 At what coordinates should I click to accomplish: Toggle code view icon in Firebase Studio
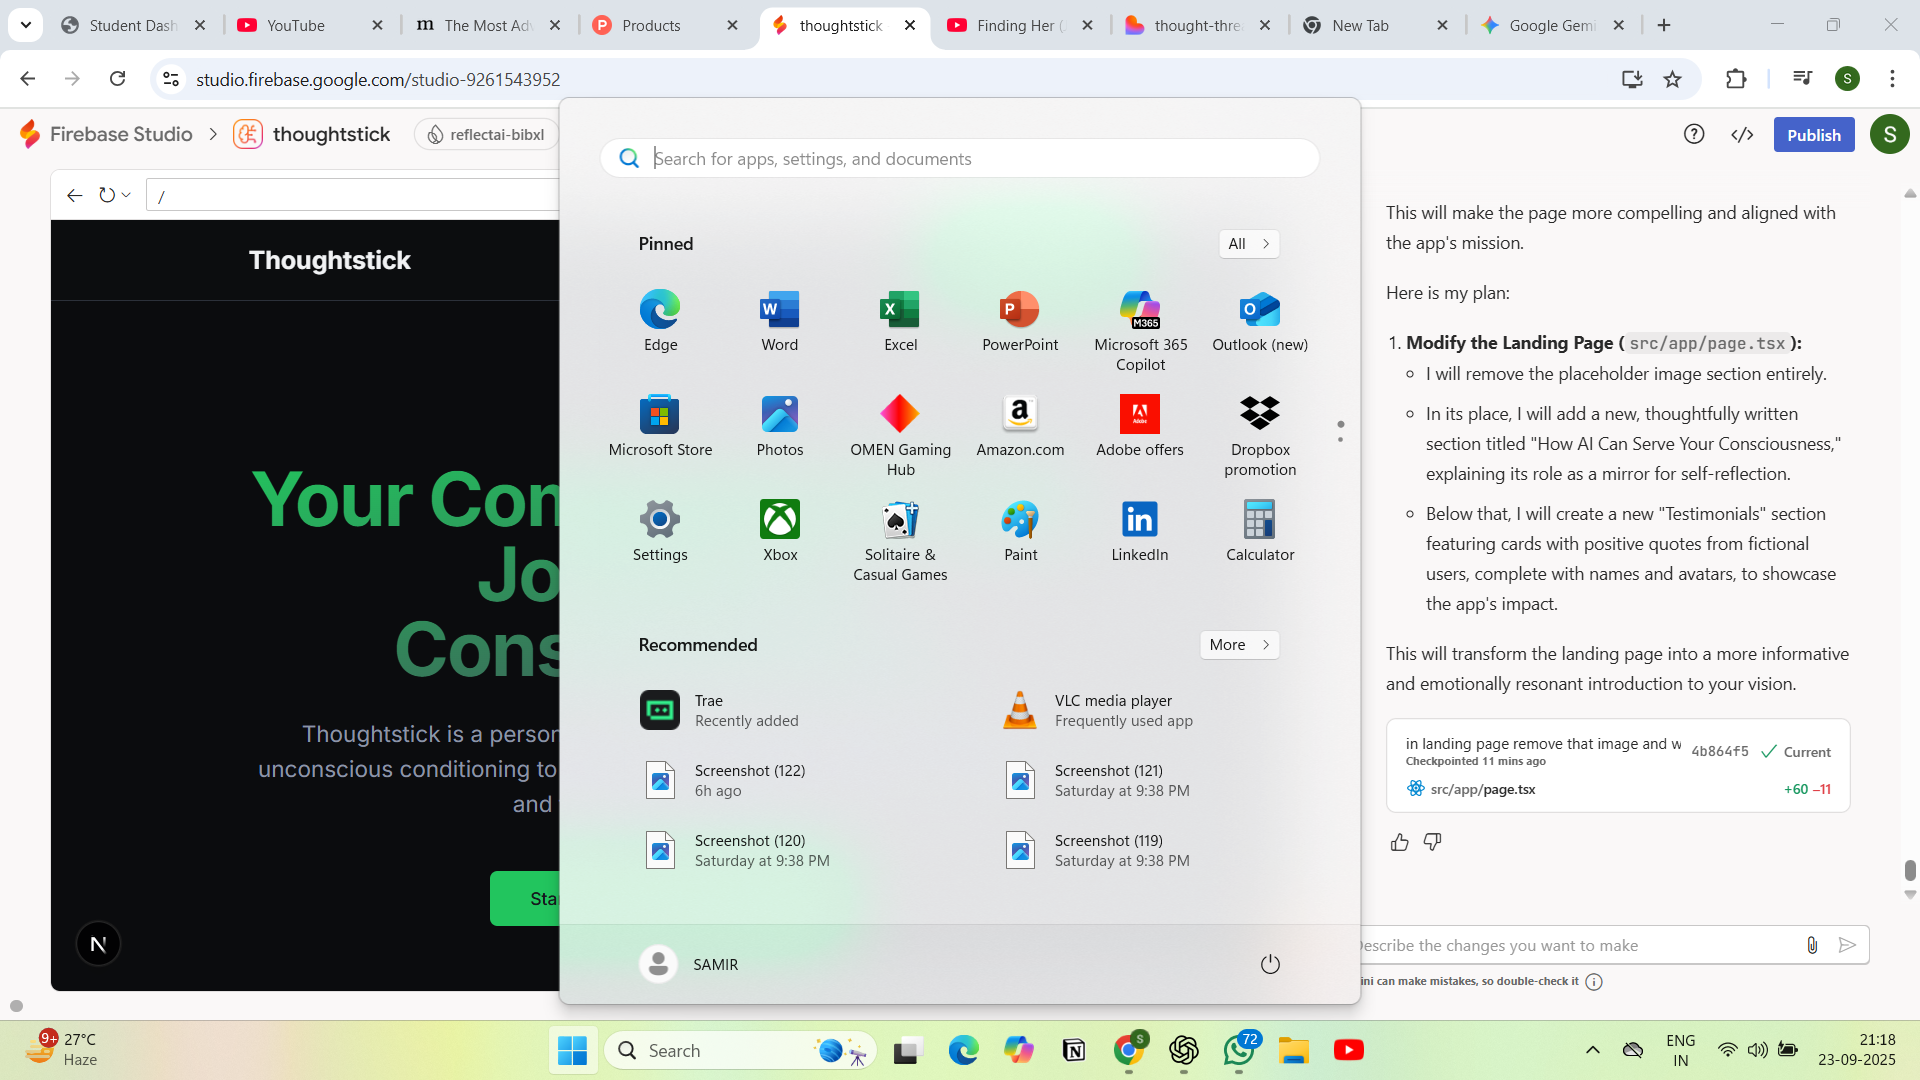click(1742, 135)
